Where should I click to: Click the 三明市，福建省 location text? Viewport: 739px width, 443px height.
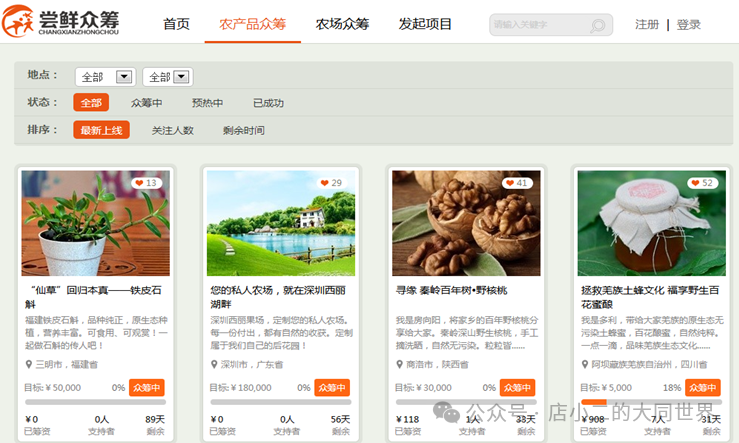[x=66, y=364]
